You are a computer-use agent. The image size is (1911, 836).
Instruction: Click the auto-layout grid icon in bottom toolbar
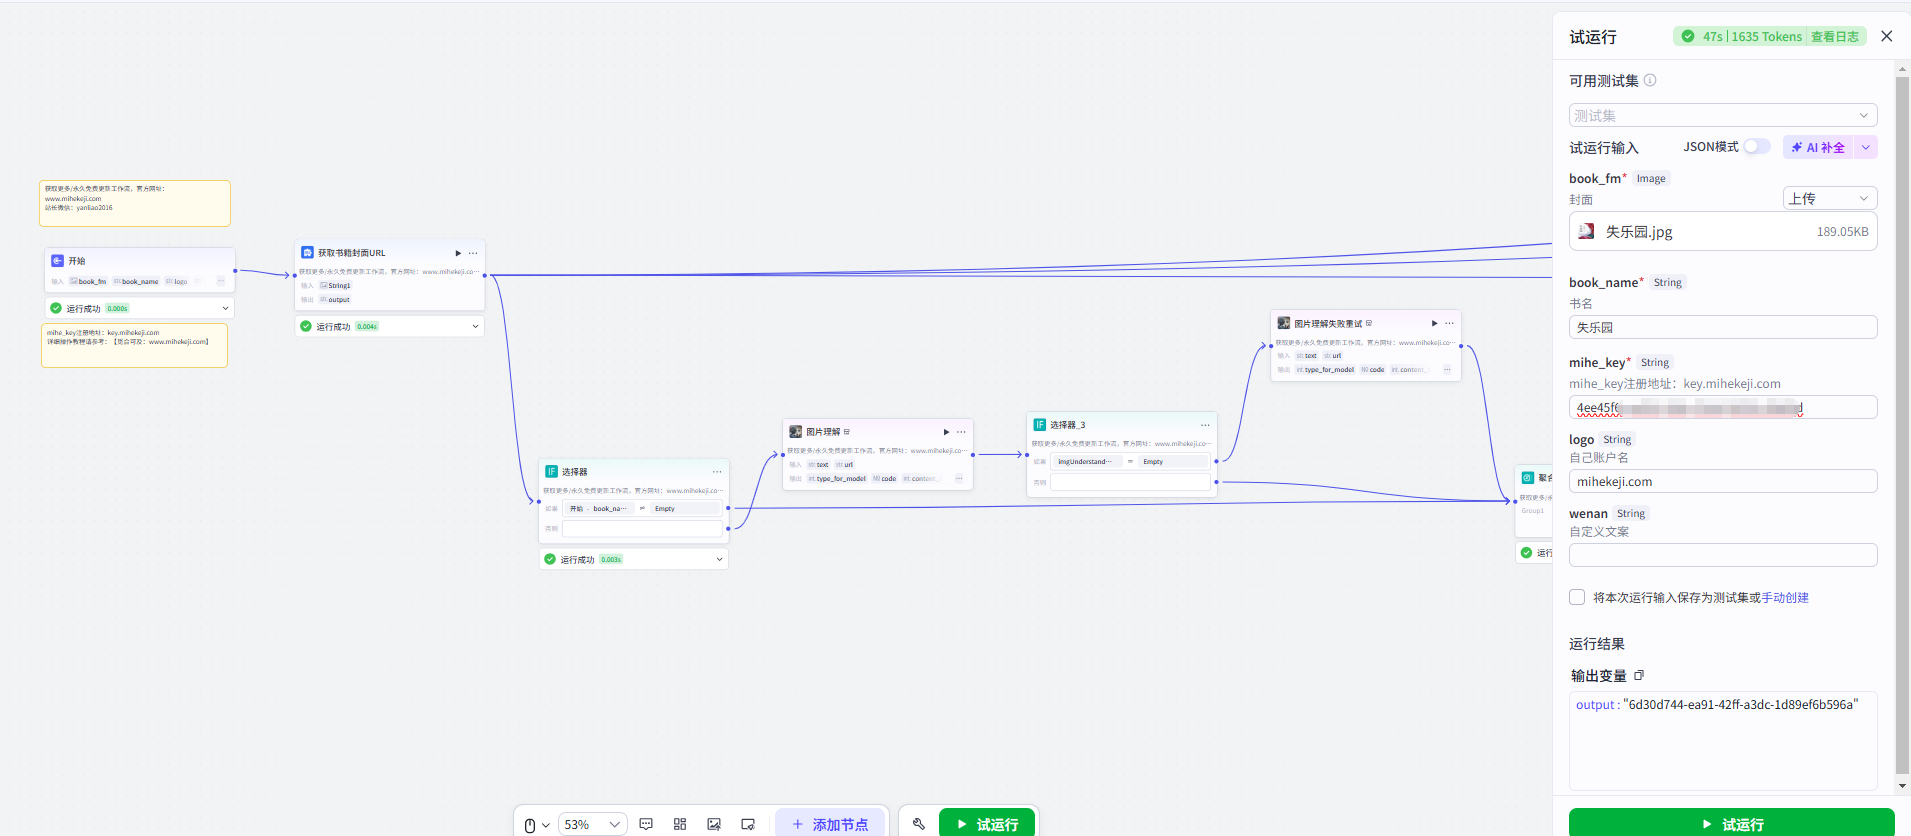[680, 824]
